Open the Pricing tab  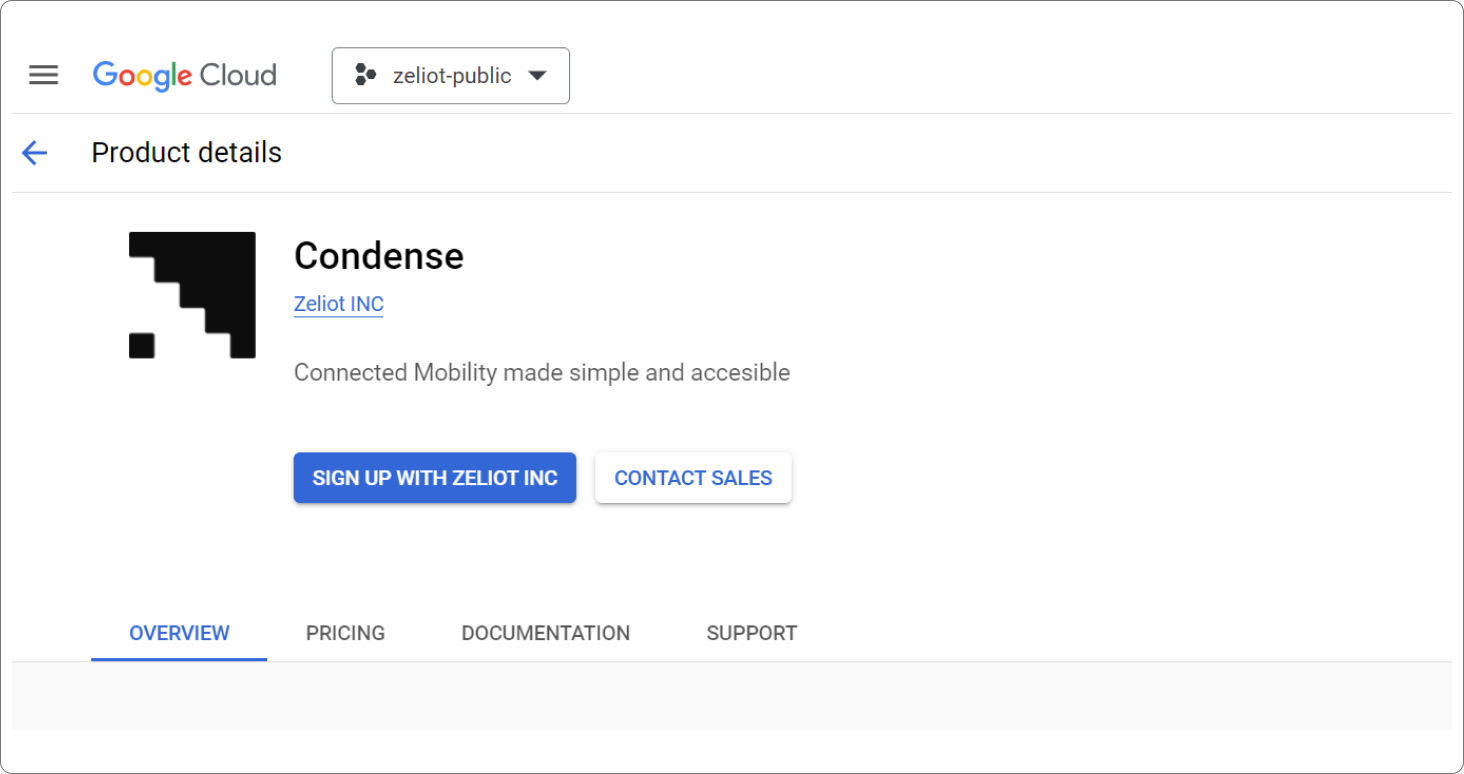[345, 633]
